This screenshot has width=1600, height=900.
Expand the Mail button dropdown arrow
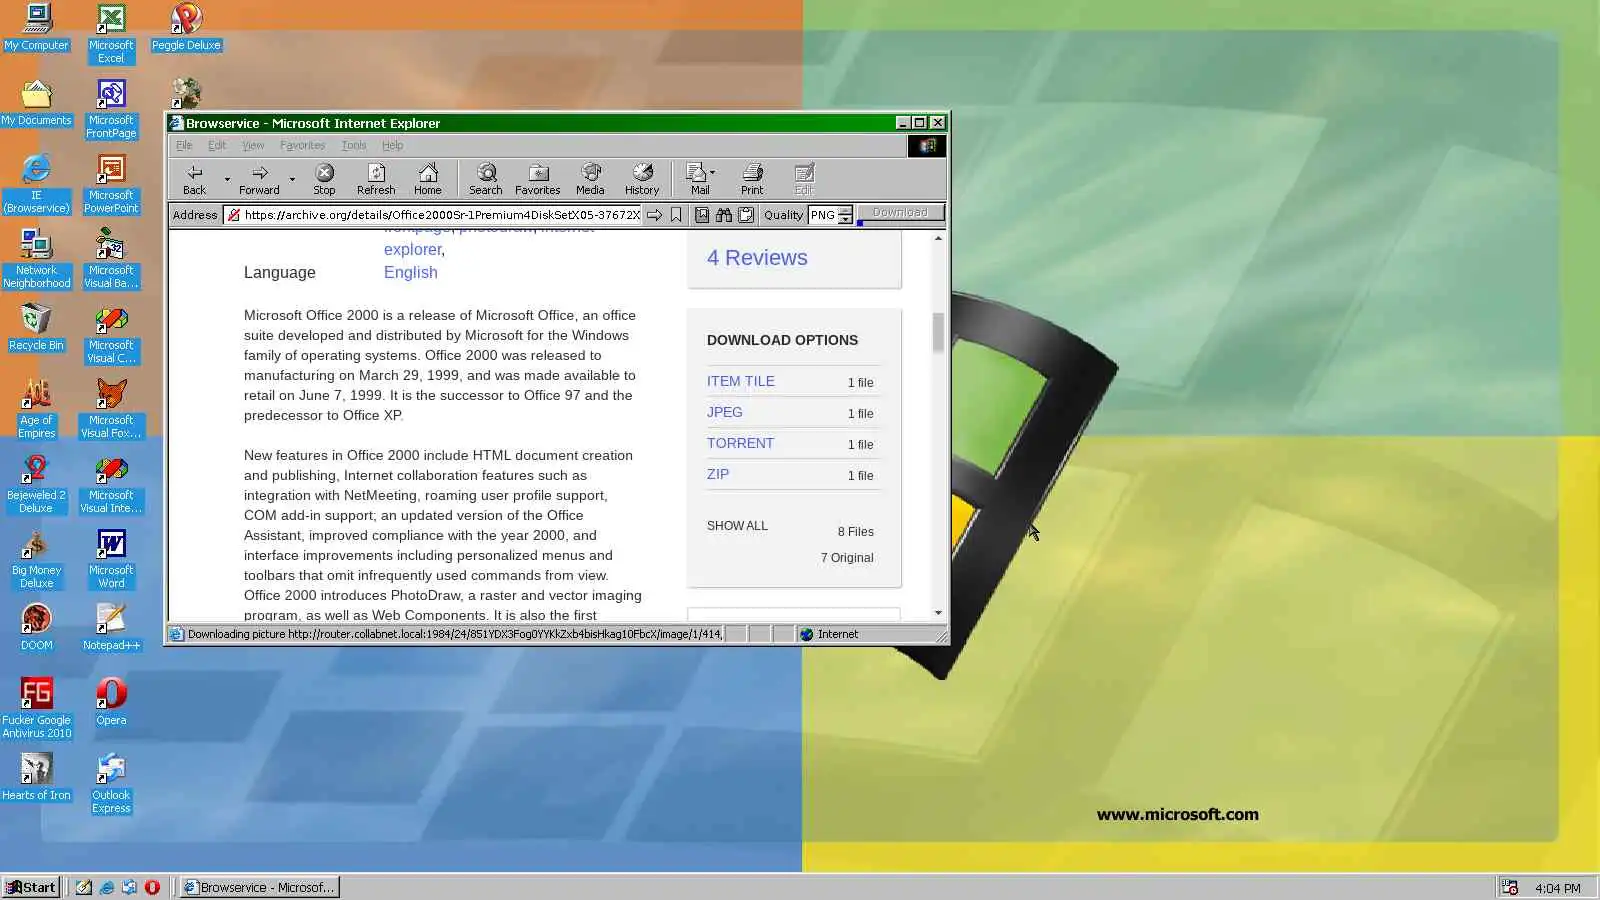click(x=712, y=173)
